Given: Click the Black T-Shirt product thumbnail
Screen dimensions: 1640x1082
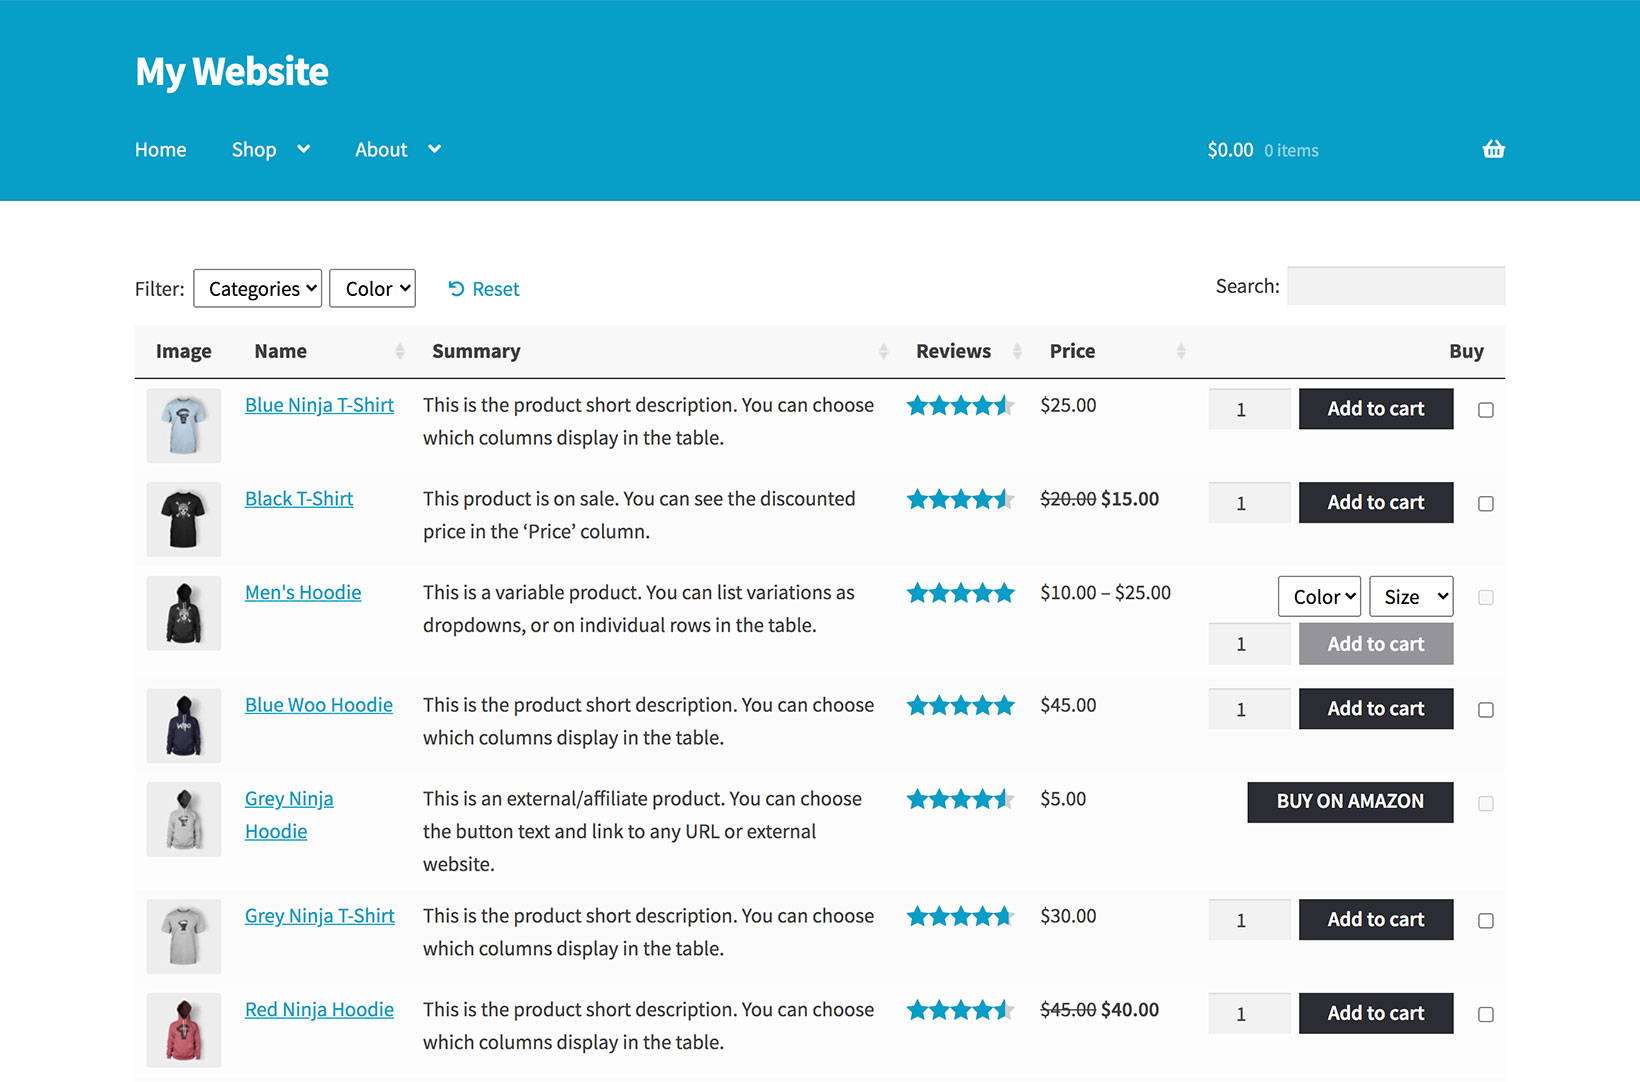Looking at the screenshot, I should (x=184, y=519).
